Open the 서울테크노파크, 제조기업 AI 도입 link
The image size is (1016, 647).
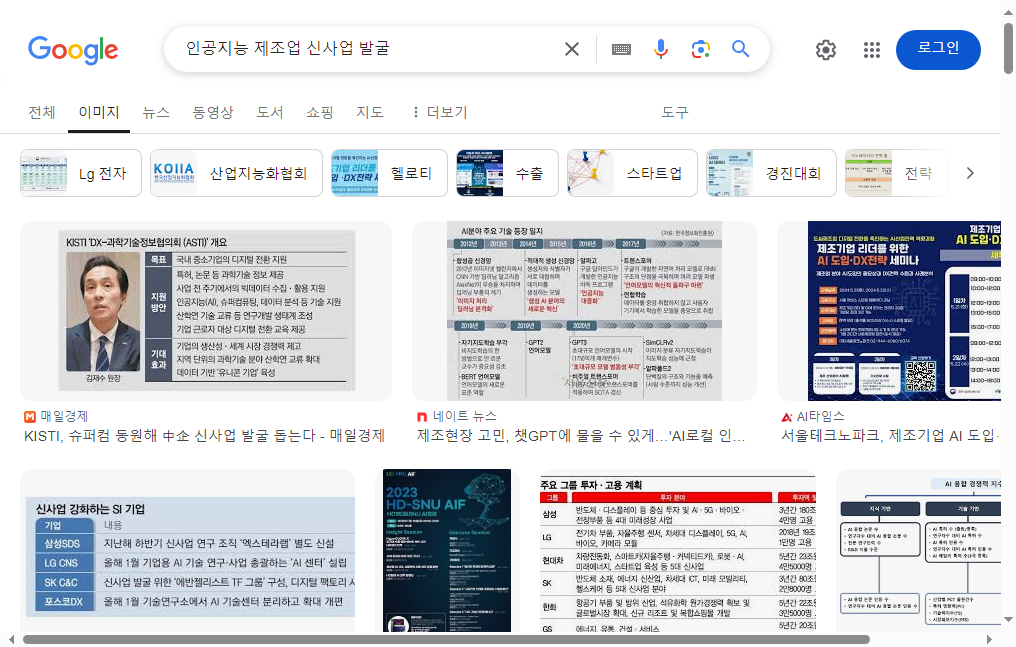pos(891,436)
